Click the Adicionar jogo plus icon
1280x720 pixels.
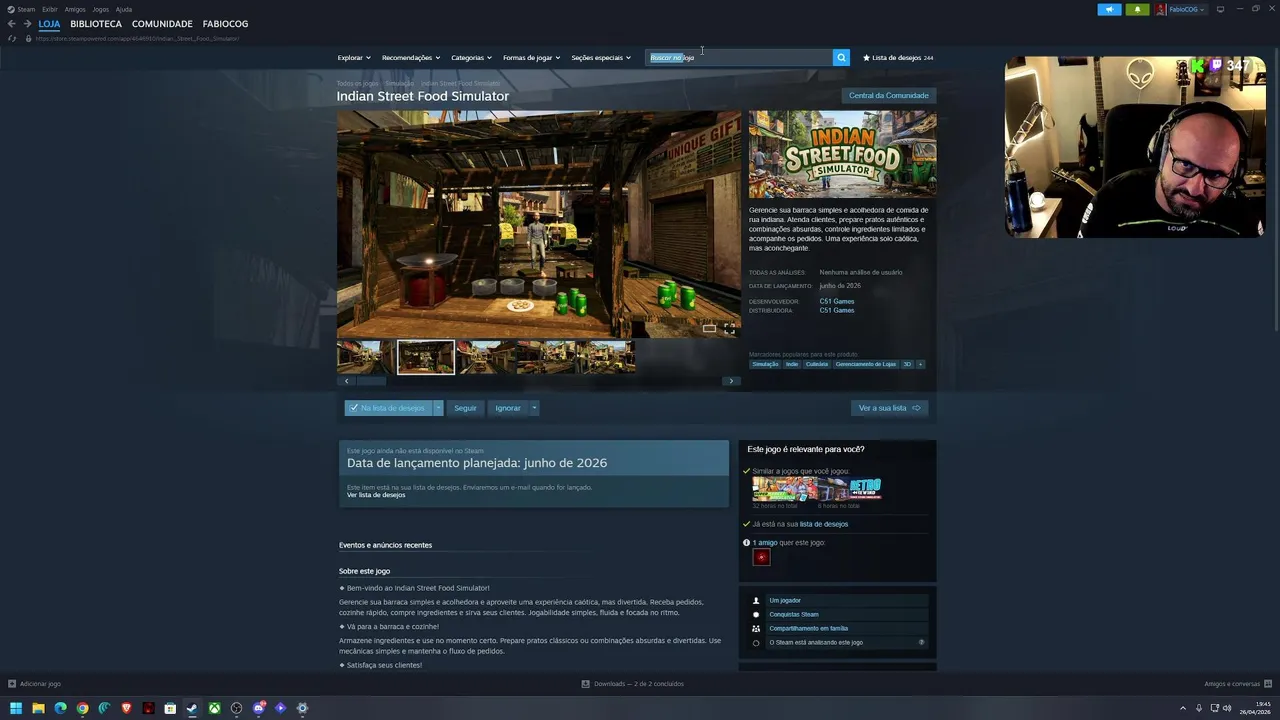12,684
